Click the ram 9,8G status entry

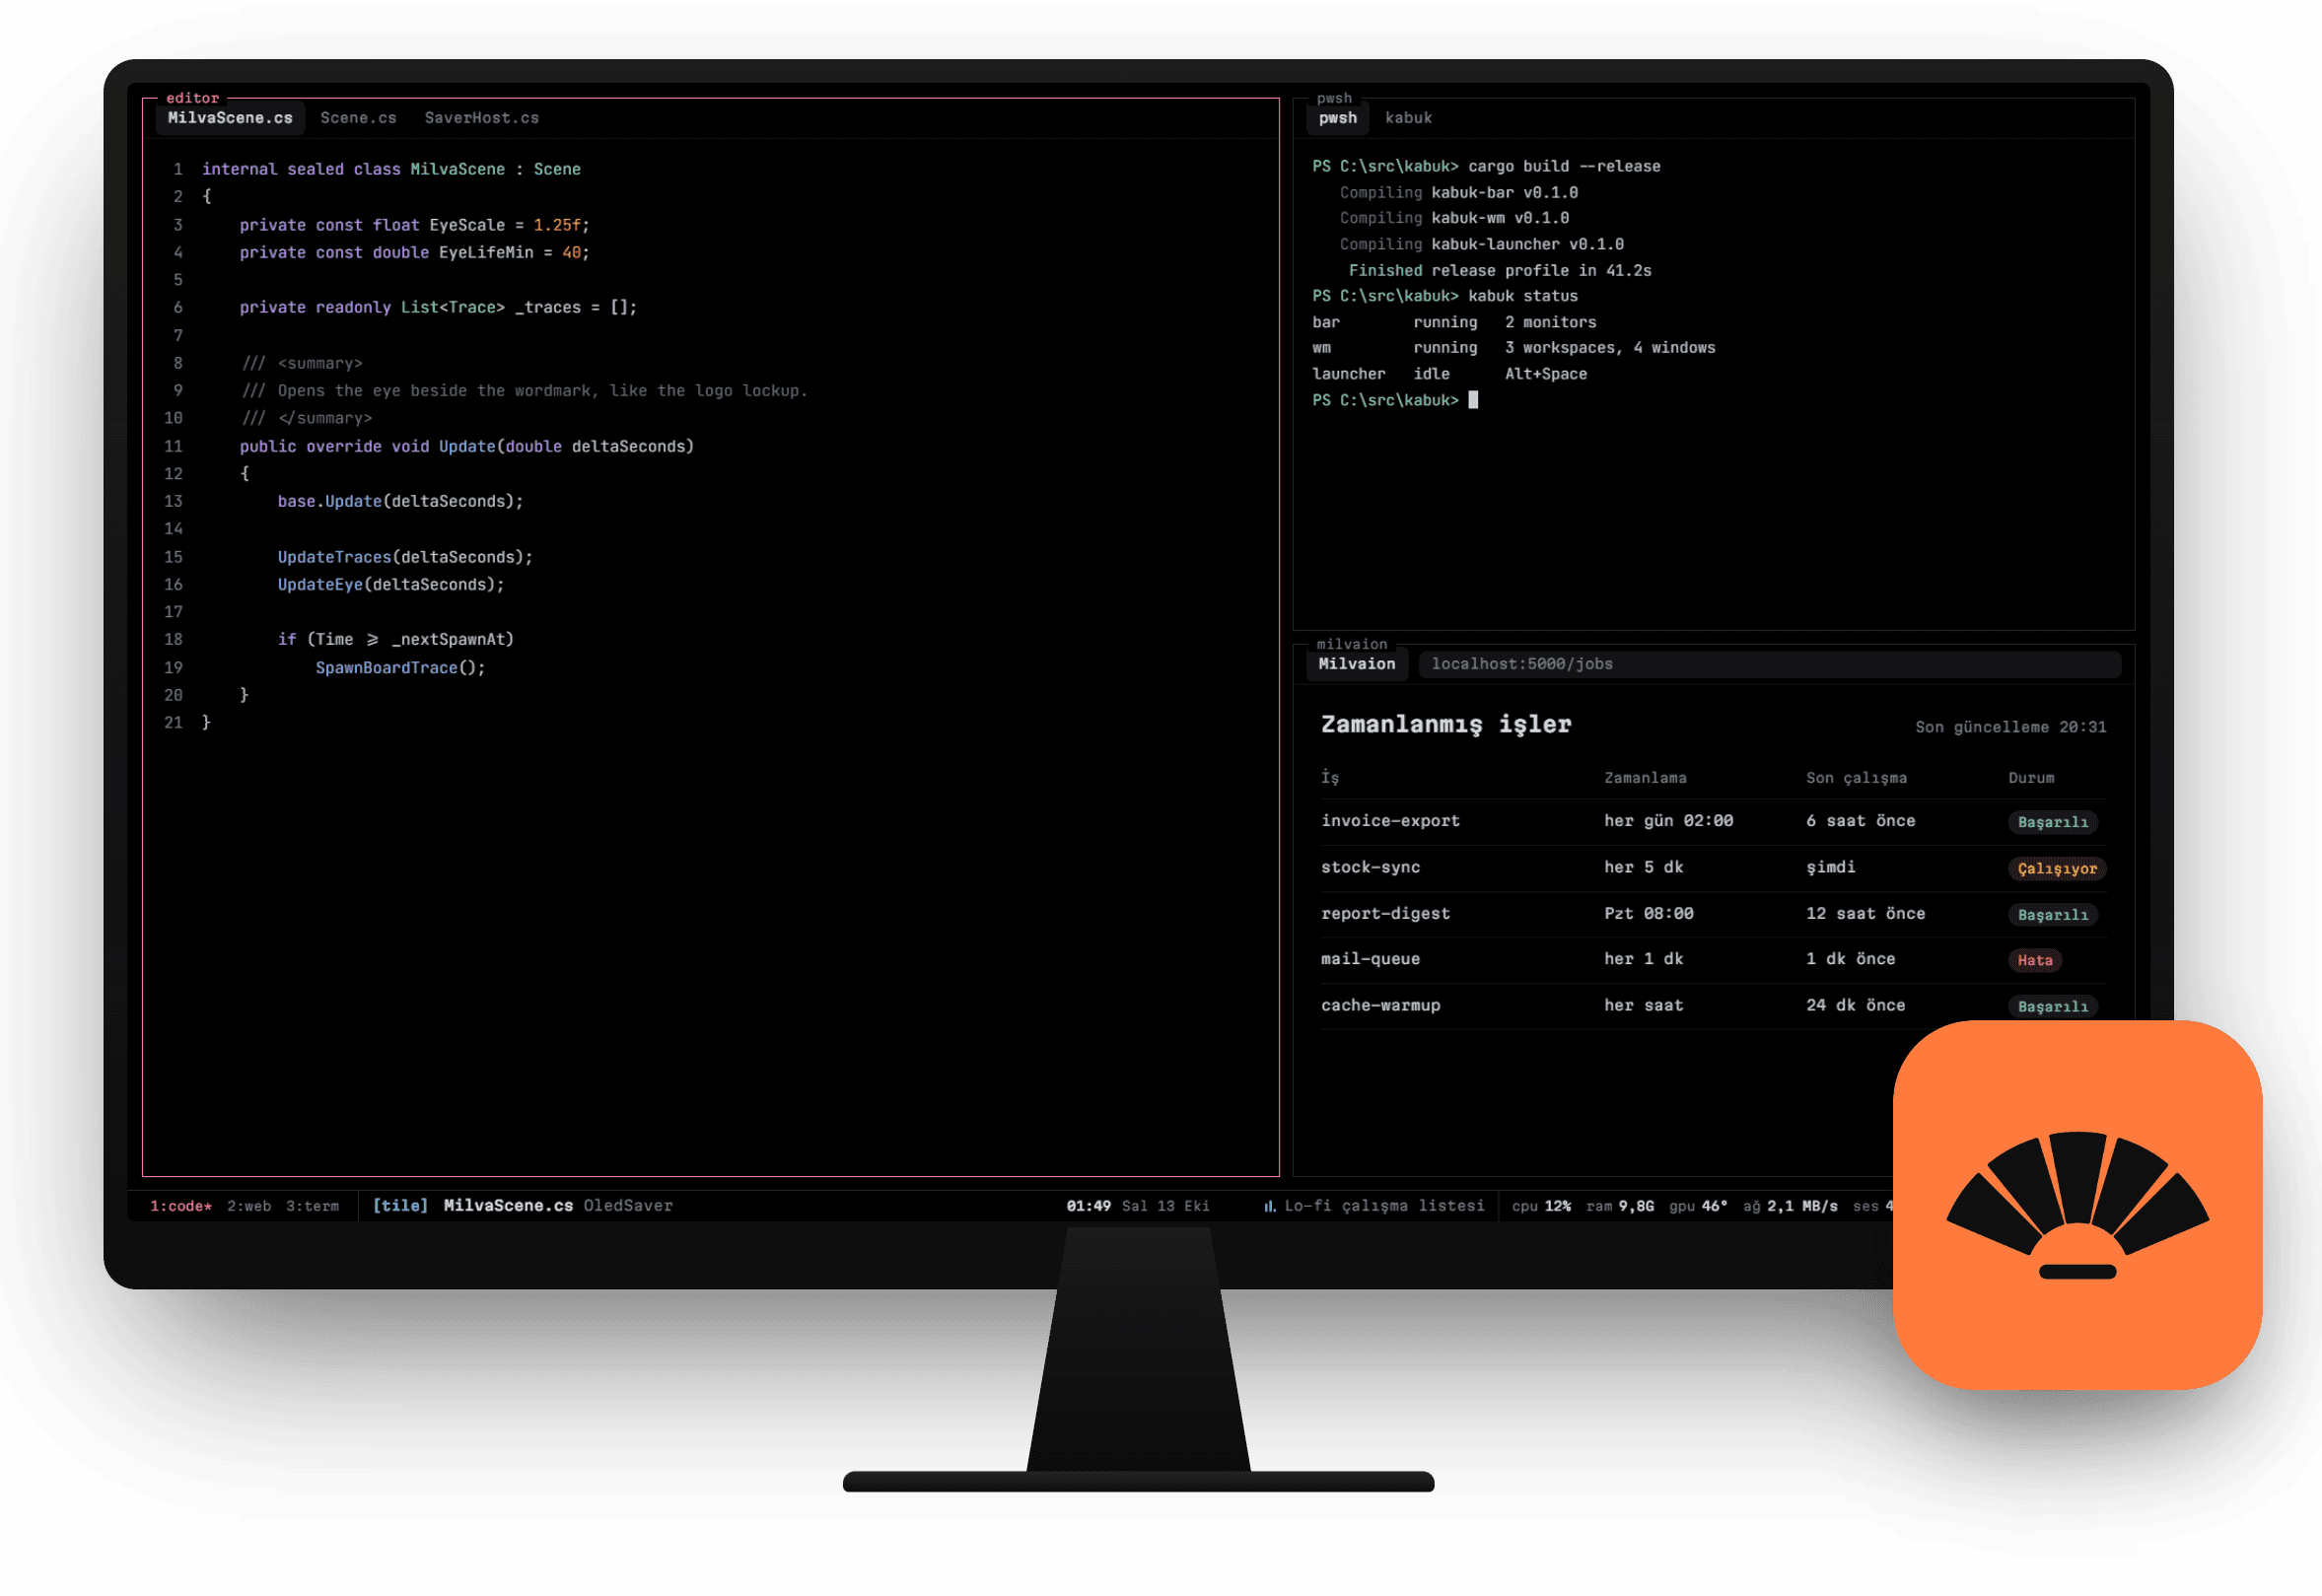(1619, 1205)
